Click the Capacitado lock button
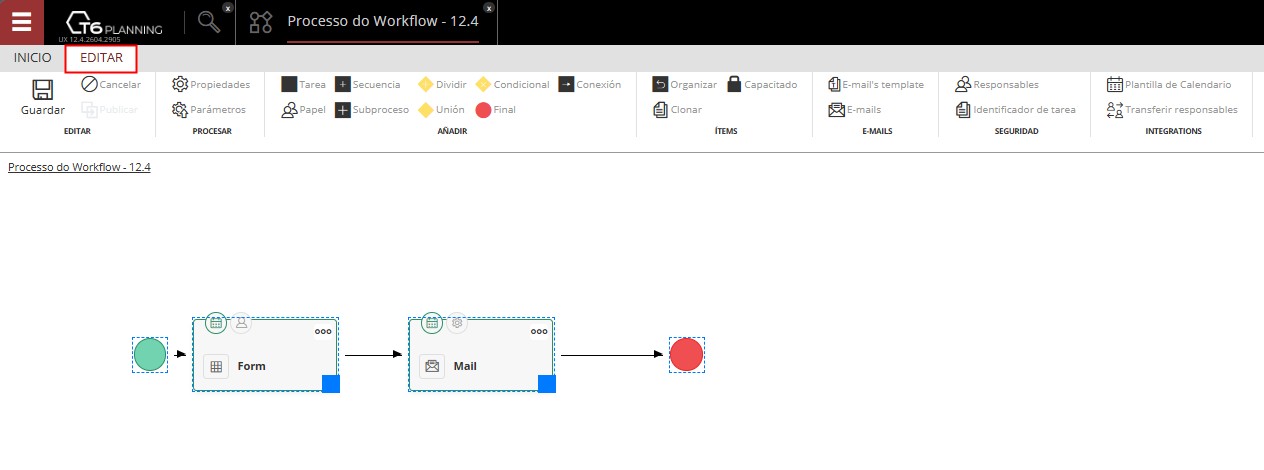The image size is (1264, 470). (762, 85)
